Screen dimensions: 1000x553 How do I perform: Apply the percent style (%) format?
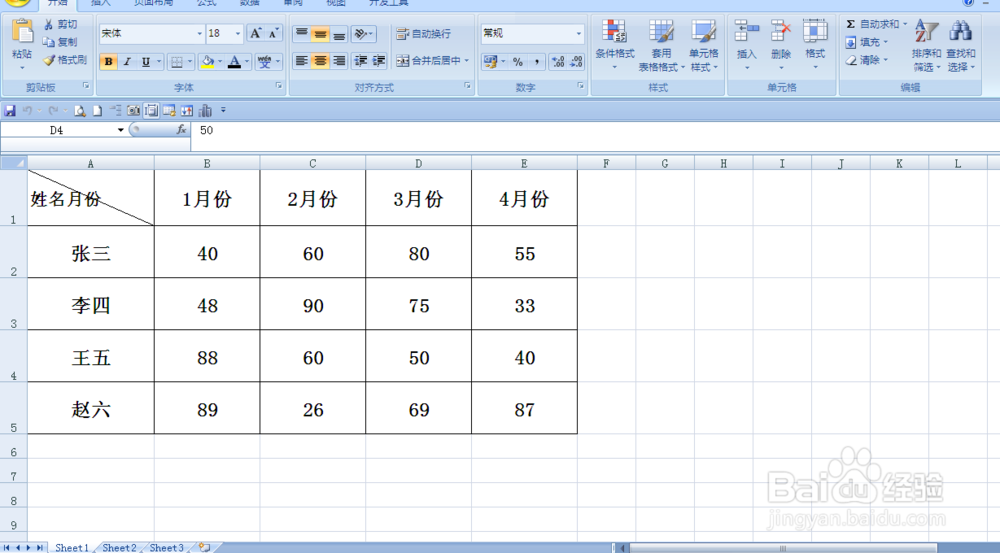[x=518, y=62]
